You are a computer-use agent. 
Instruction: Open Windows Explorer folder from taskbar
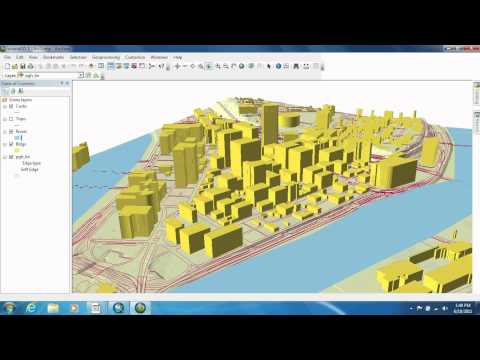pos(53,308)
